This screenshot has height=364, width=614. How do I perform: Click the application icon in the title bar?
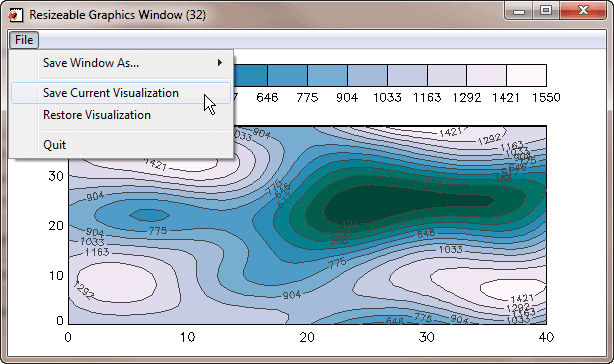click(16, 15)
